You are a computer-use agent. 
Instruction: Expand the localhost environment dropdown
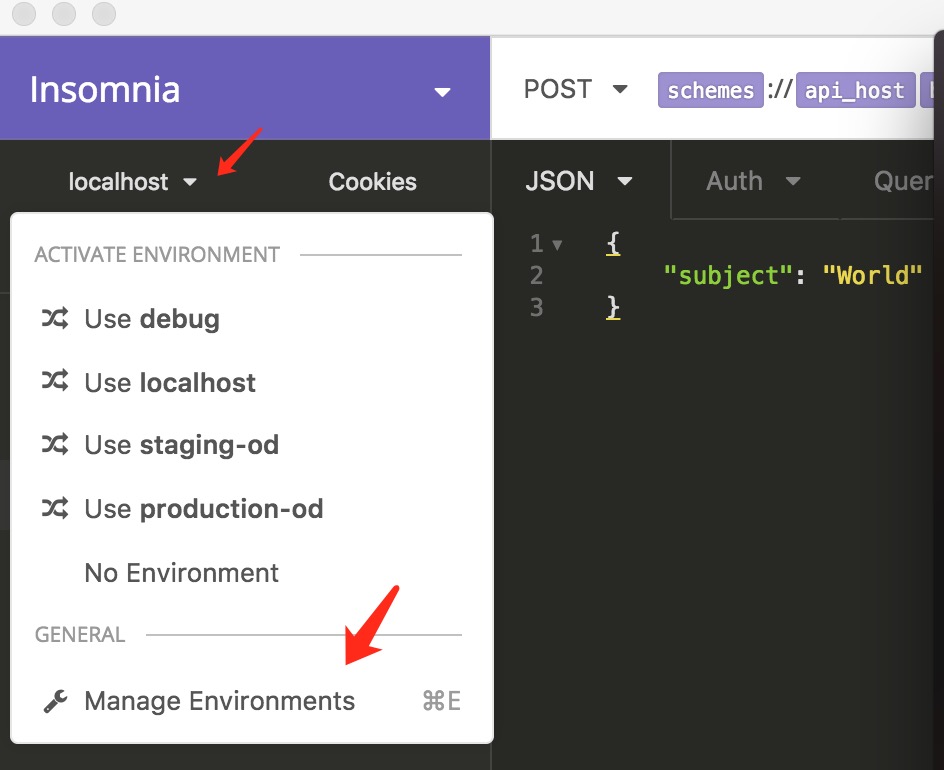click(133, 182)
